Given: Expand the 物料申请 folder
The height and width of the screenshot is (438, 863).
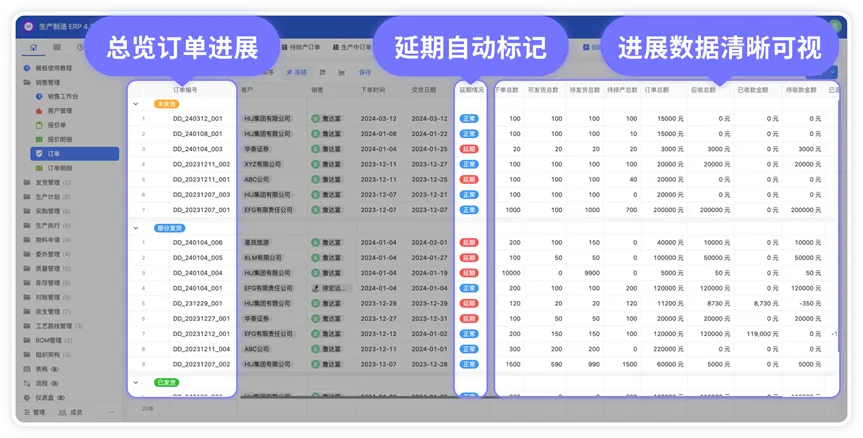Looking at the screenshot, I should [x=47, y=239].
